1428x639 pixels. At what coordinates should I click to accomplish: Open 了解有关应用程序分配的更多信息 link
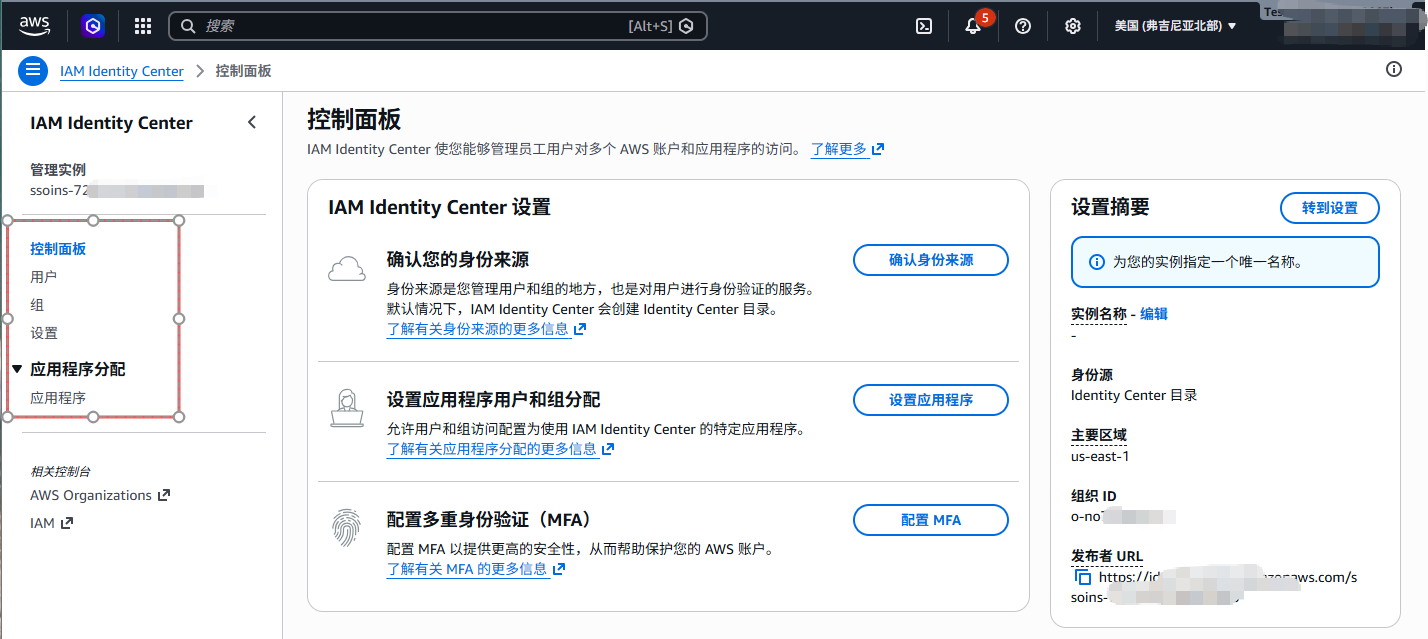click(x=492, y=449)
